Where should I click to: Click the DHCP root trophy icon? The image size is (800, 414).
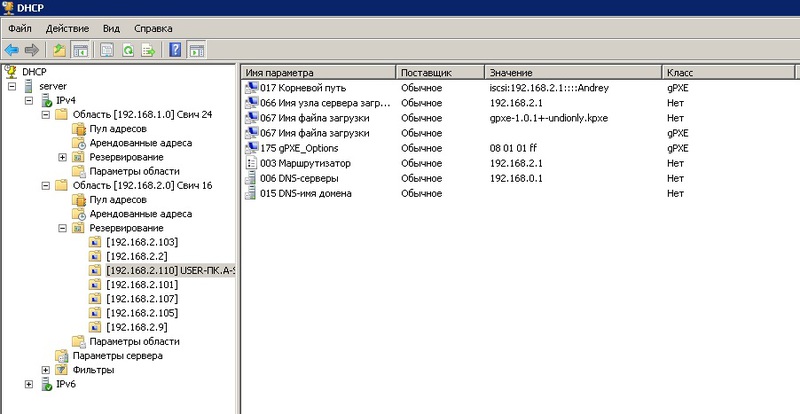pos(11,72)
